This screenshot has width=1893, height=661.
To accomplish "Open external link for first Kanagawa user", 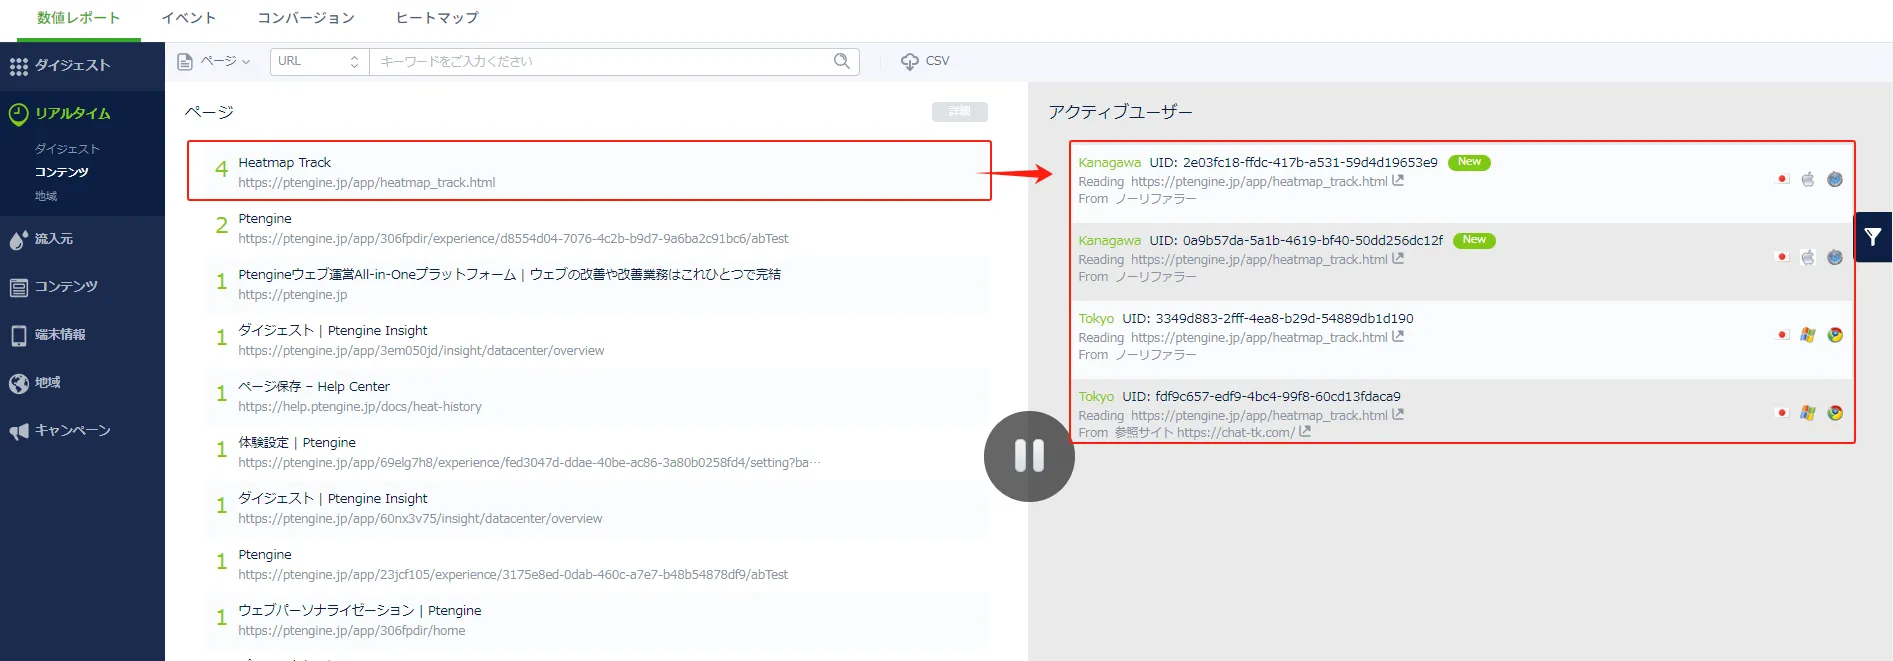I will click(x=1398, y=181).
